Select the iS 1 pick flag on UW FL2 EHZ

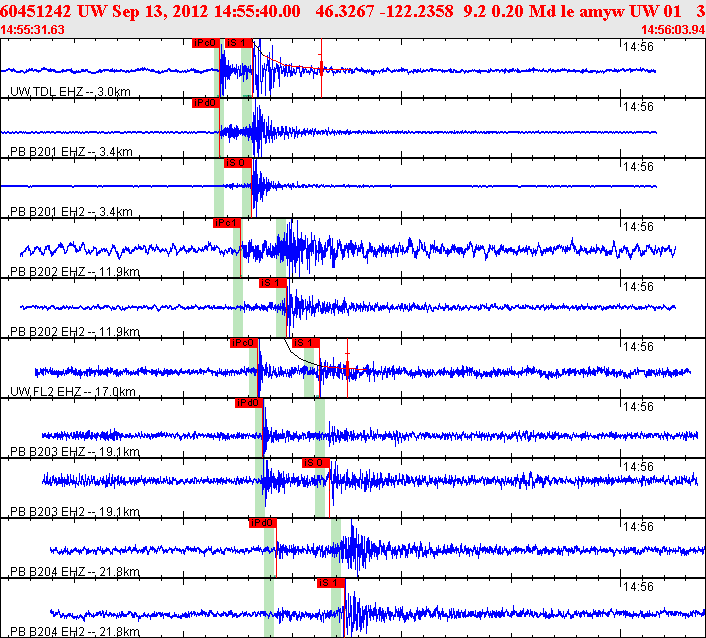(306, 343)
